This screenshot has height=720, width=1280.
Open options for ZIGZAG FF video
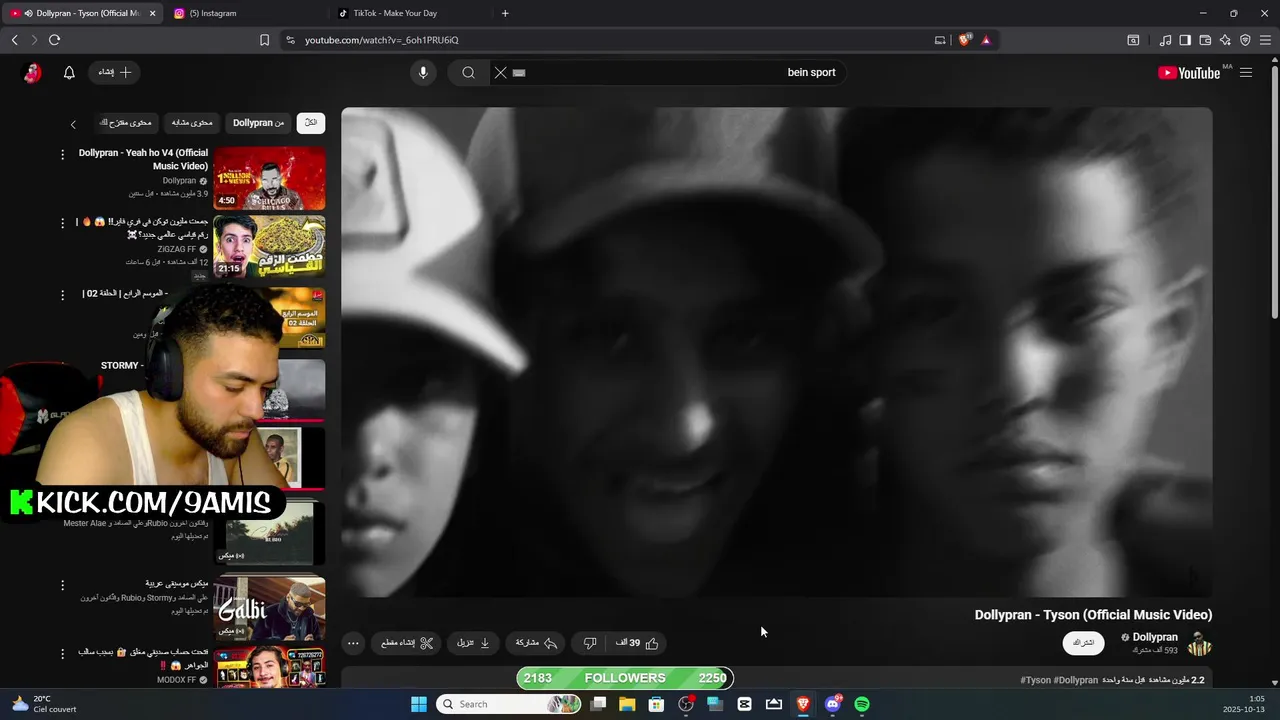tap(62, 223)
